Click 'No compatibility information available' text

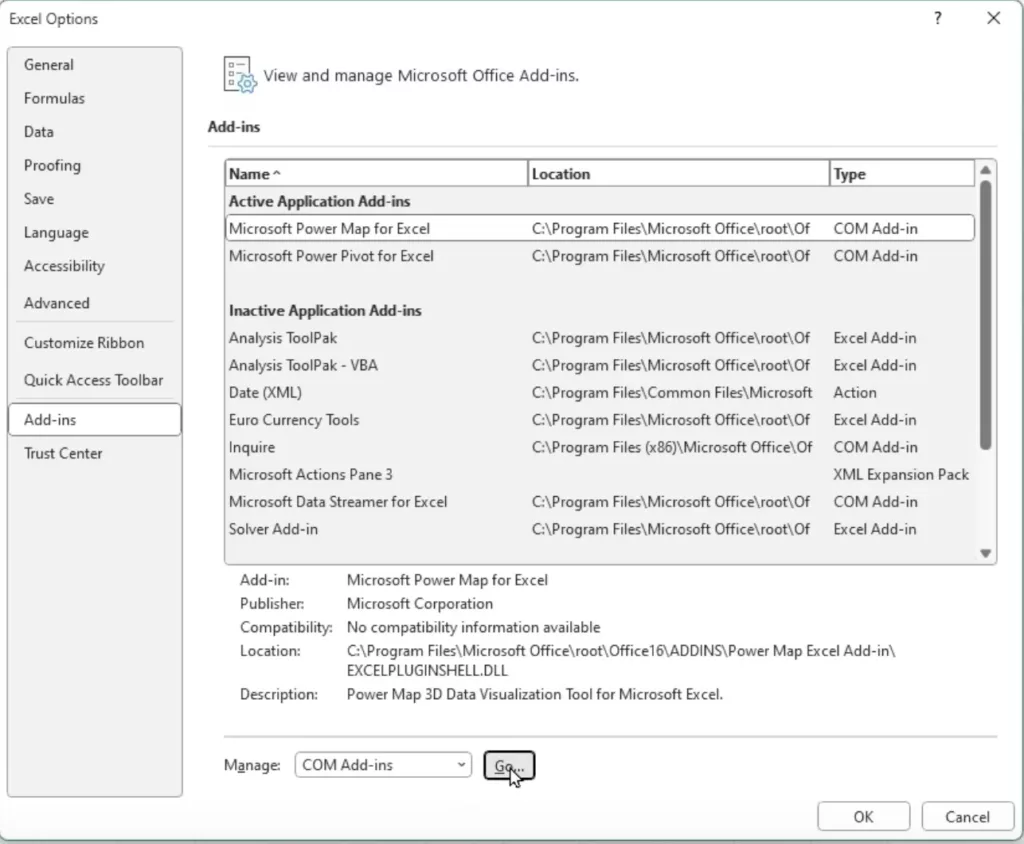473,627
